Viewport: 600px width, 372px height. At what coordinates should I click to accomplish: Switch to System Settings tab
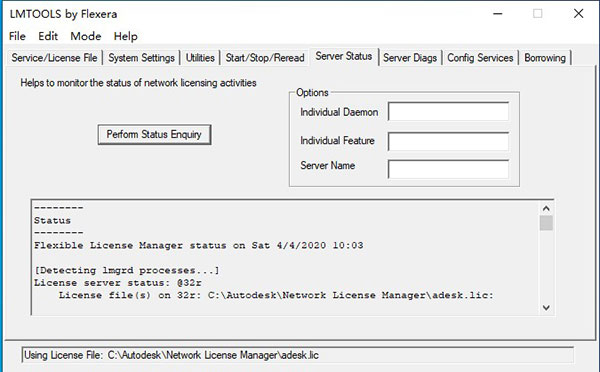pos(141,58)
